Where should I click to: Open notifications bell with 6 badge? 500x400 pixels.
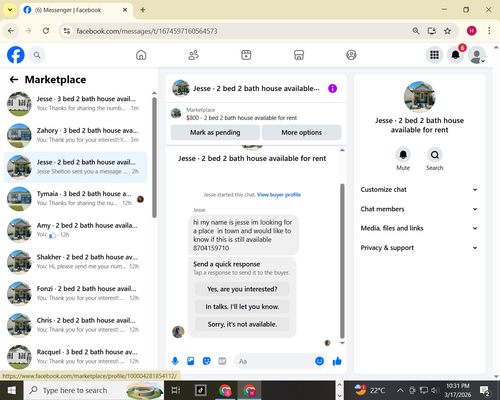(456, 55)
